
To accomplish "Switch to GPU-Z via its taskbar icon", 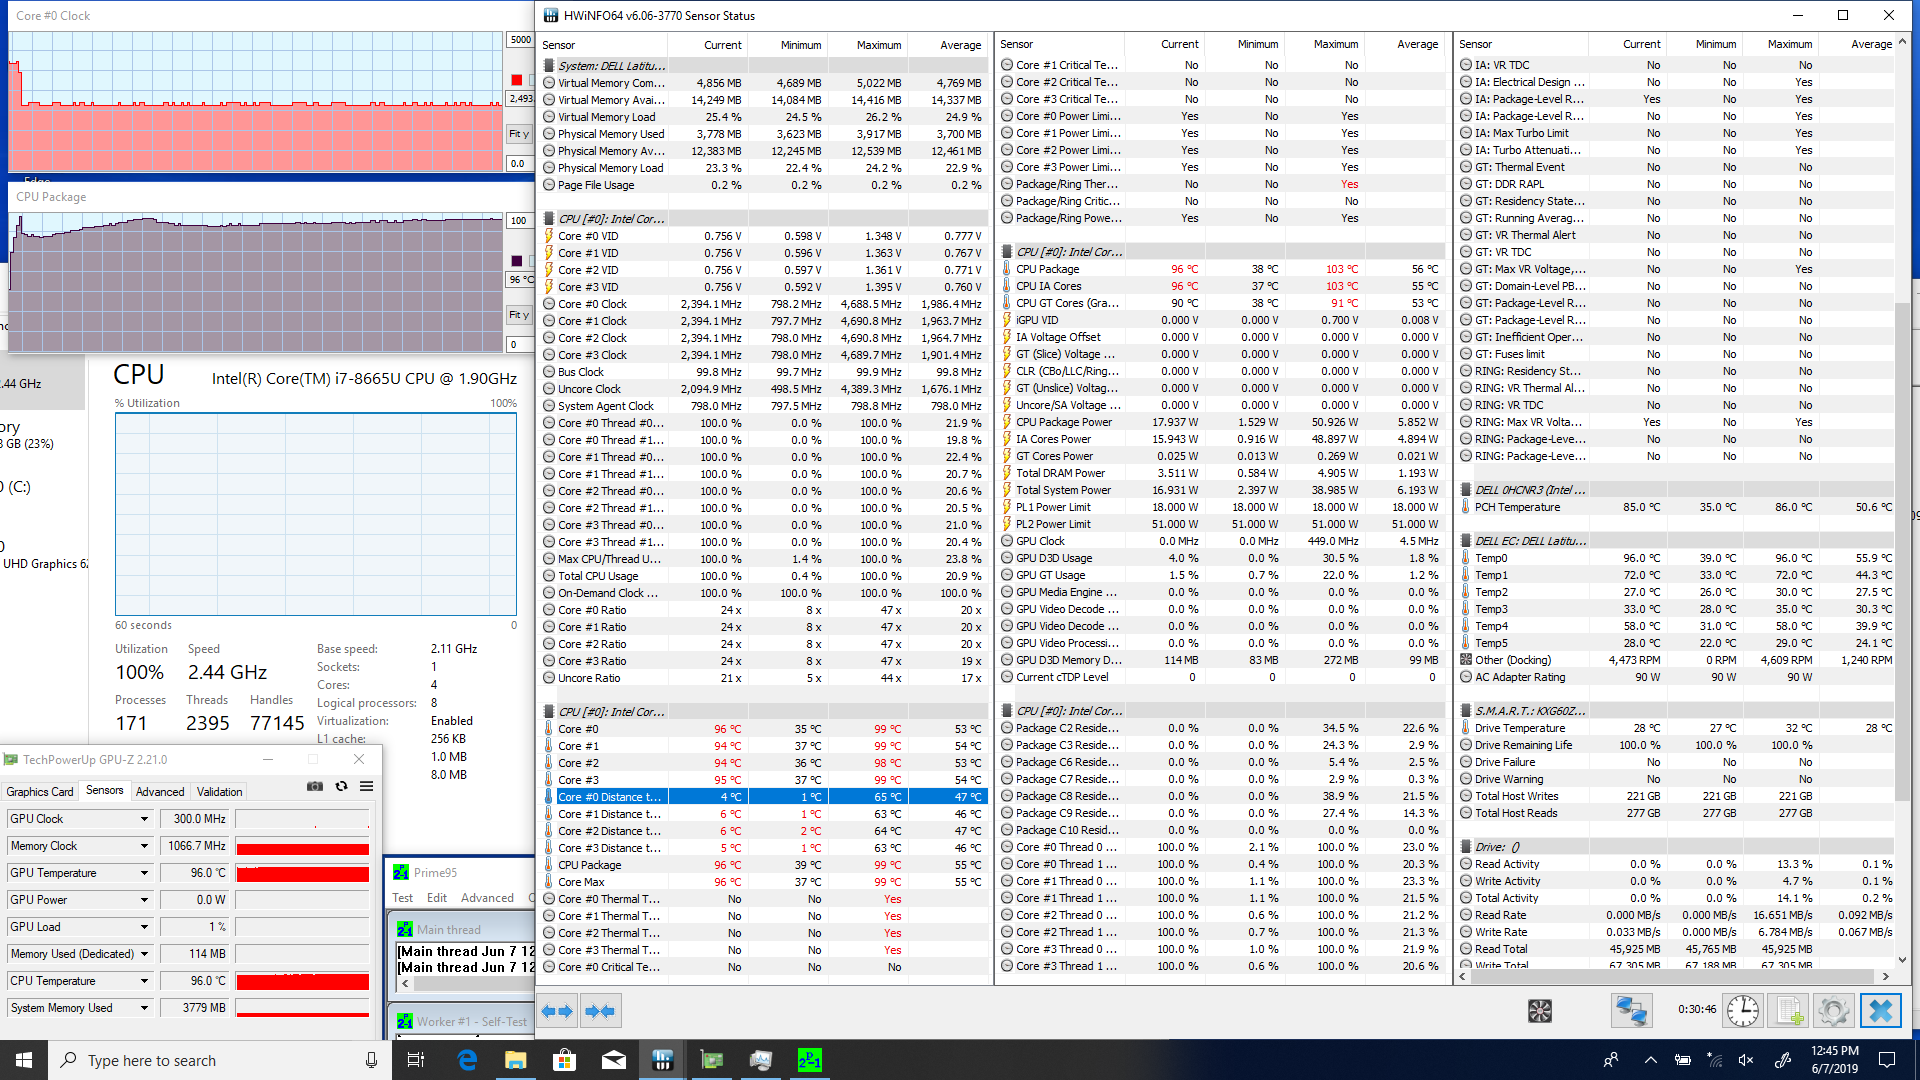I will pos(711,1060).
